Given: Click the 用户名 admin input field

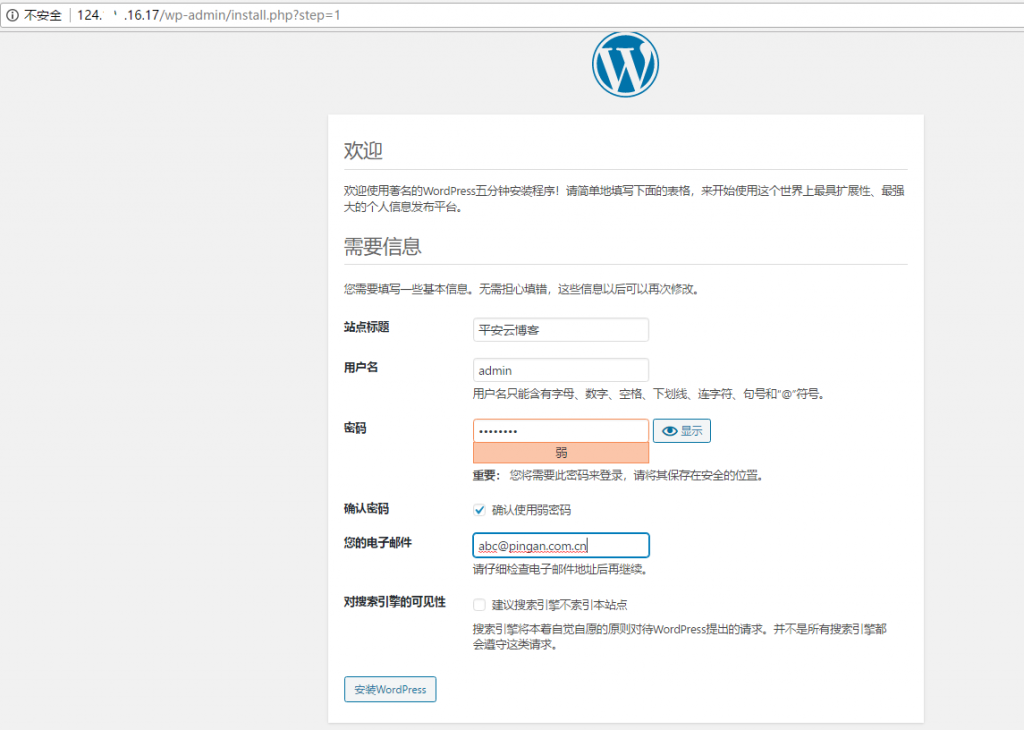Looking at the screenshot, I should pos(560,370).
